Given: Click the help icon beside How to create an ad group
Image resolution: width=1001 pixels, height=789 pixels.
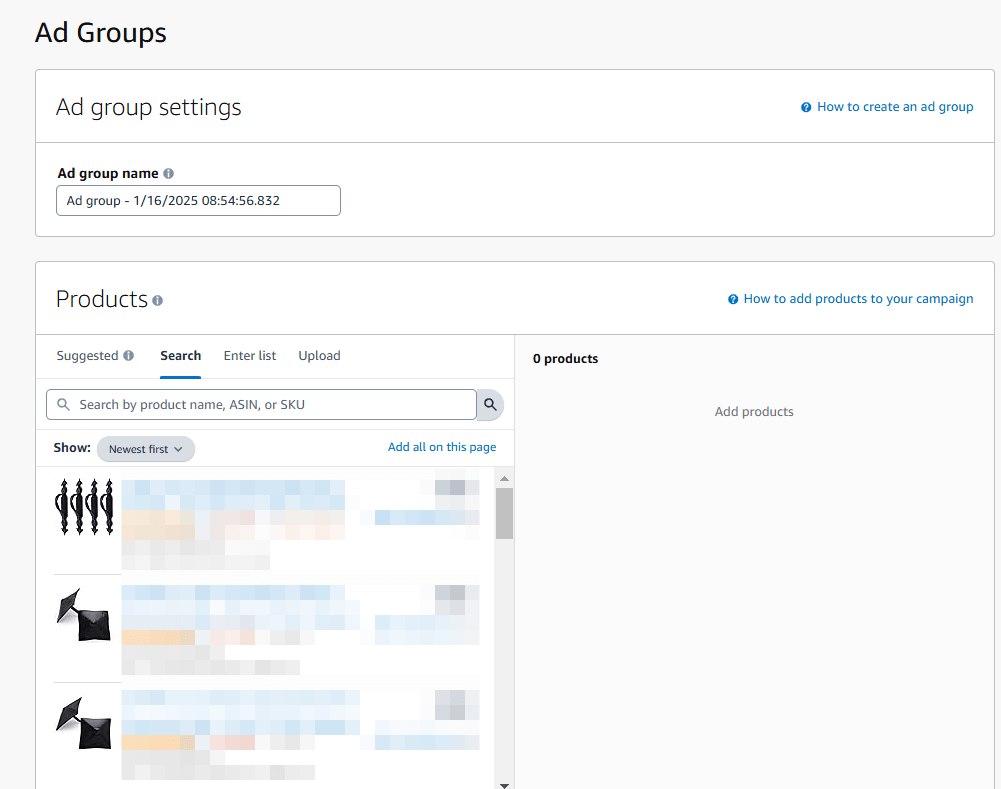Looking at the screenshot, I should (x=806, y=107).
